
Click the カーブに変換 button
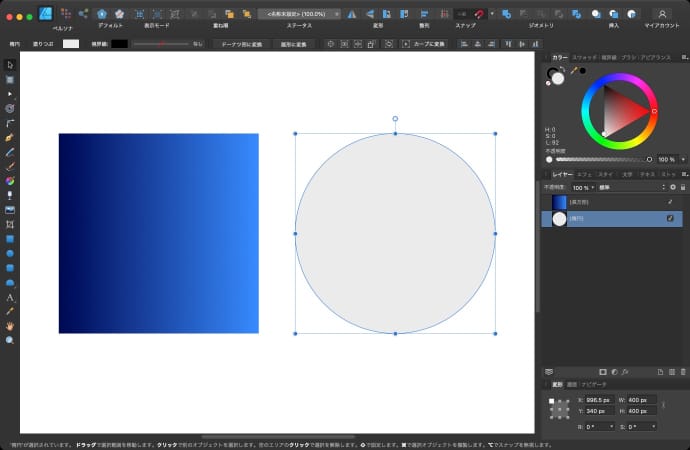(430, 44)
